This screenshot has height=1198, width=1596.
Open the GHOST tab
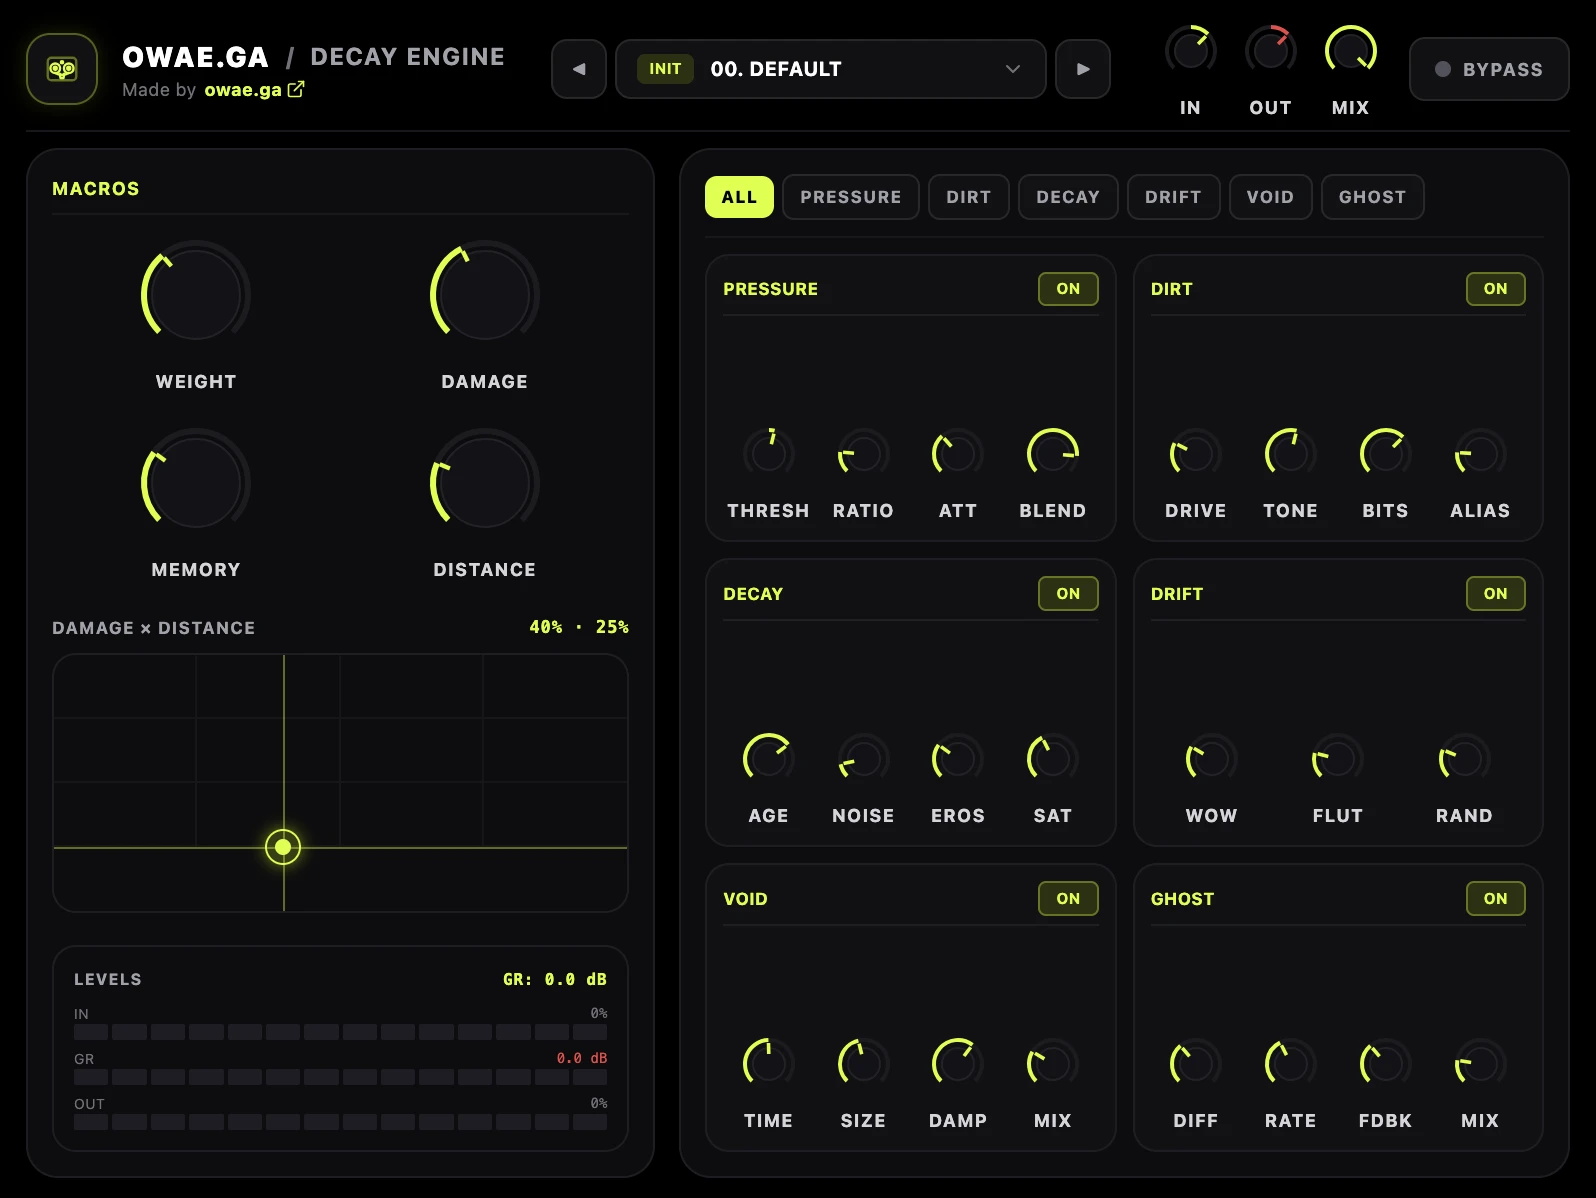[x=1372, y=197]
